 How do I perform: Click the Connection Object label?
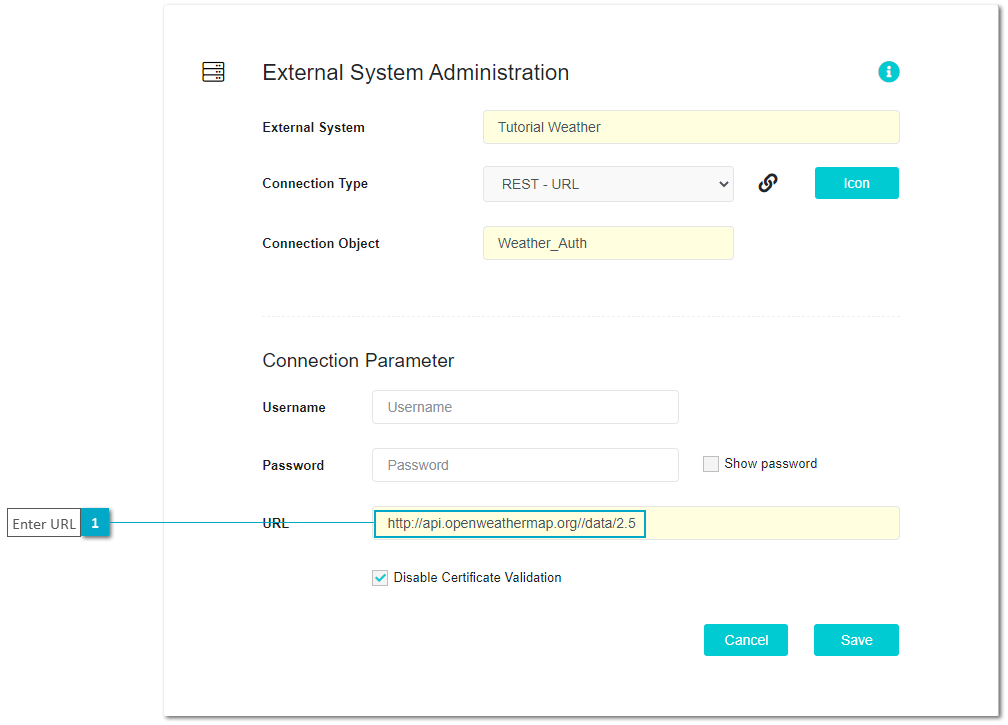pos(321,244)
